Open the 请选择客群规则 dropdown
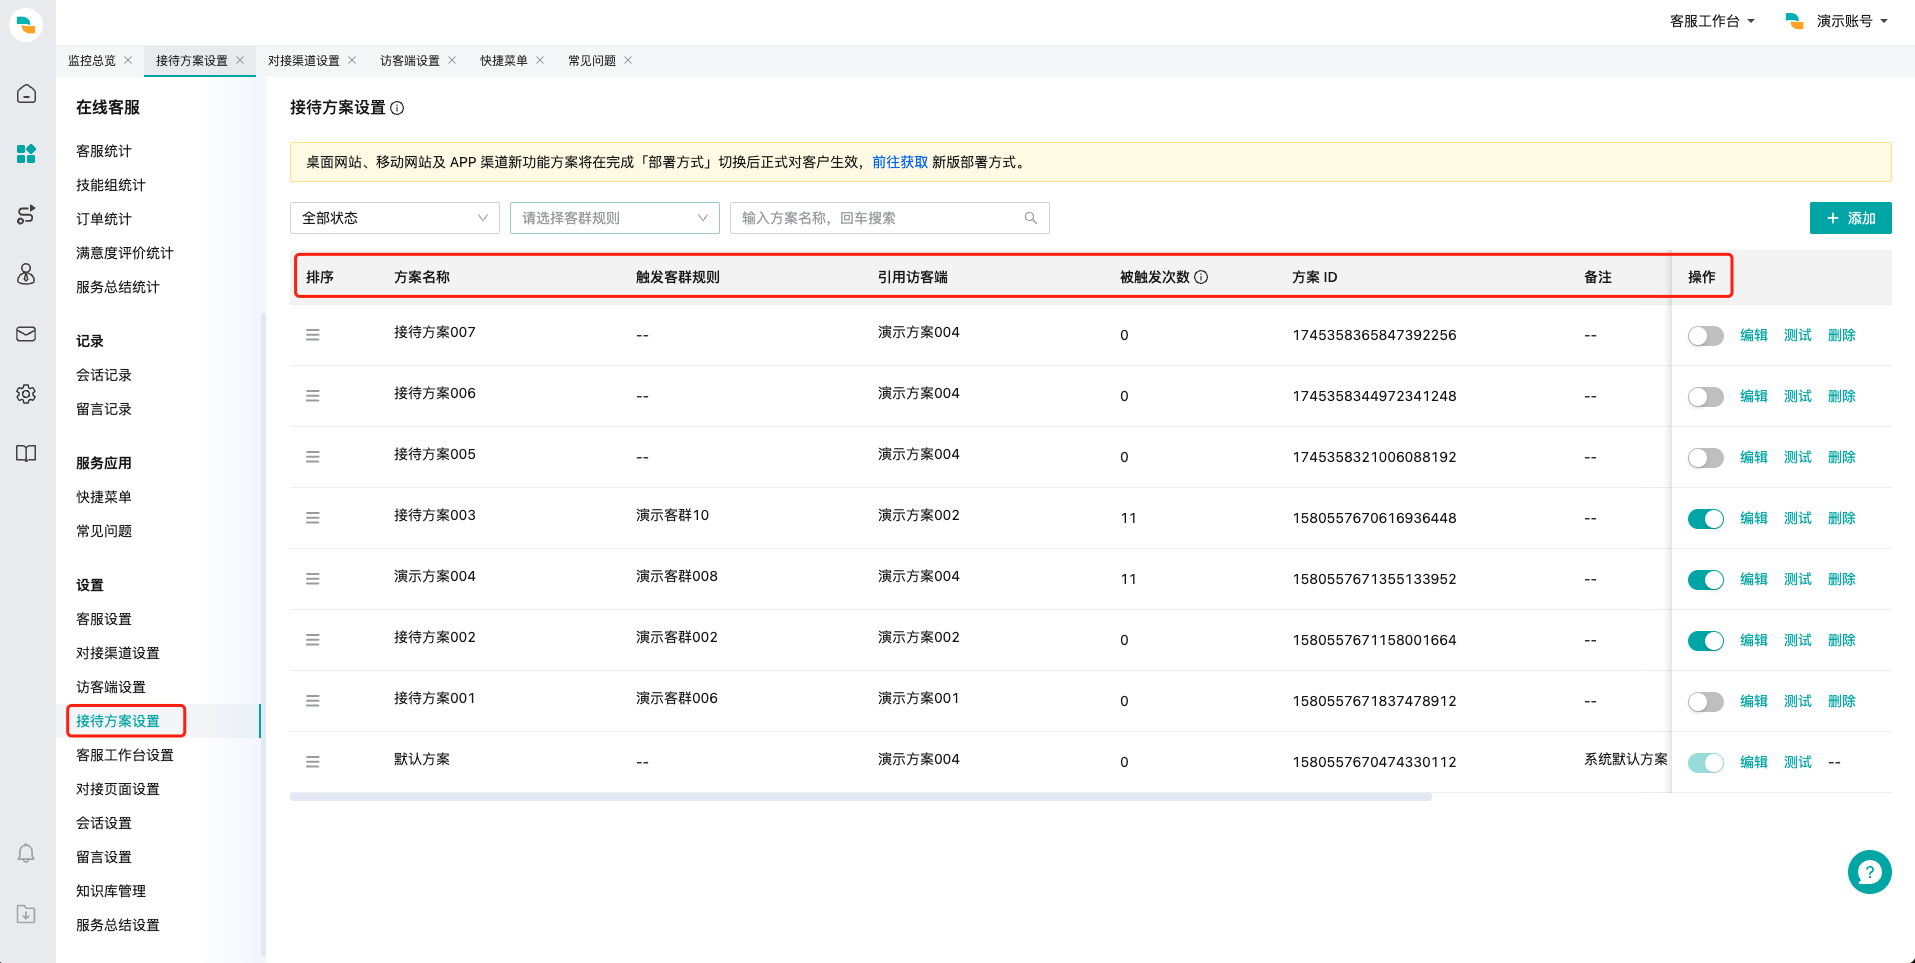Screen dimensions: 1915x963 pyautogui.click(x=615, y=218)
